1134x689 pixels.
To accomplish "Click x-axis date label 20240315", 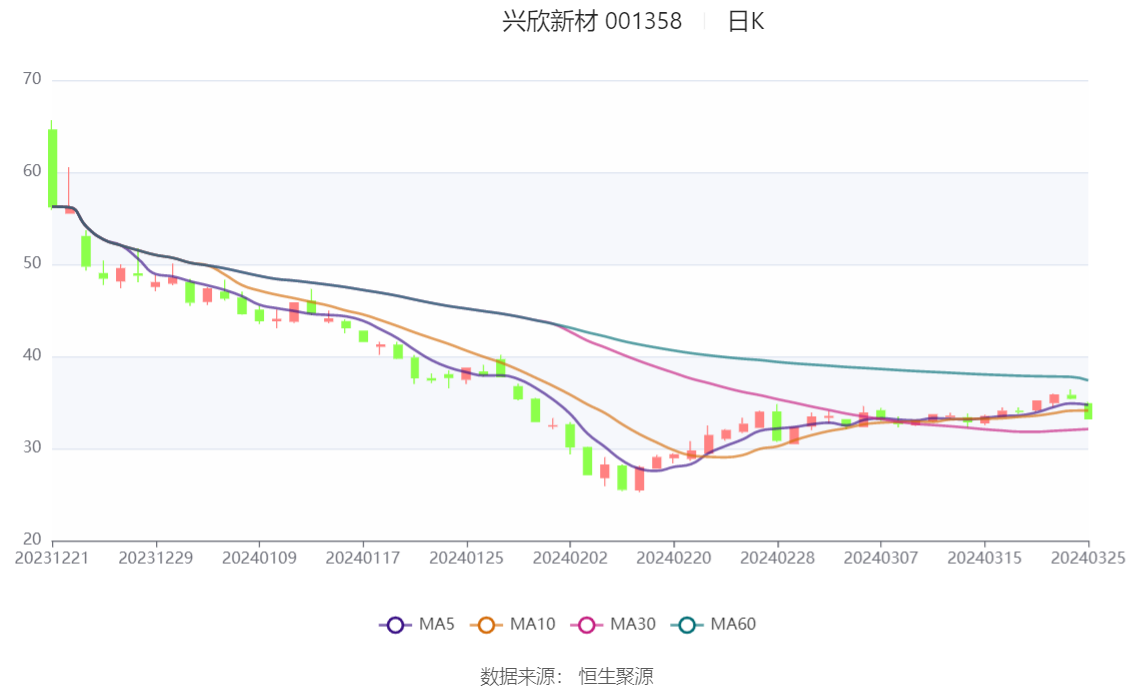I will pyautogui.click(x=984, y=558).
